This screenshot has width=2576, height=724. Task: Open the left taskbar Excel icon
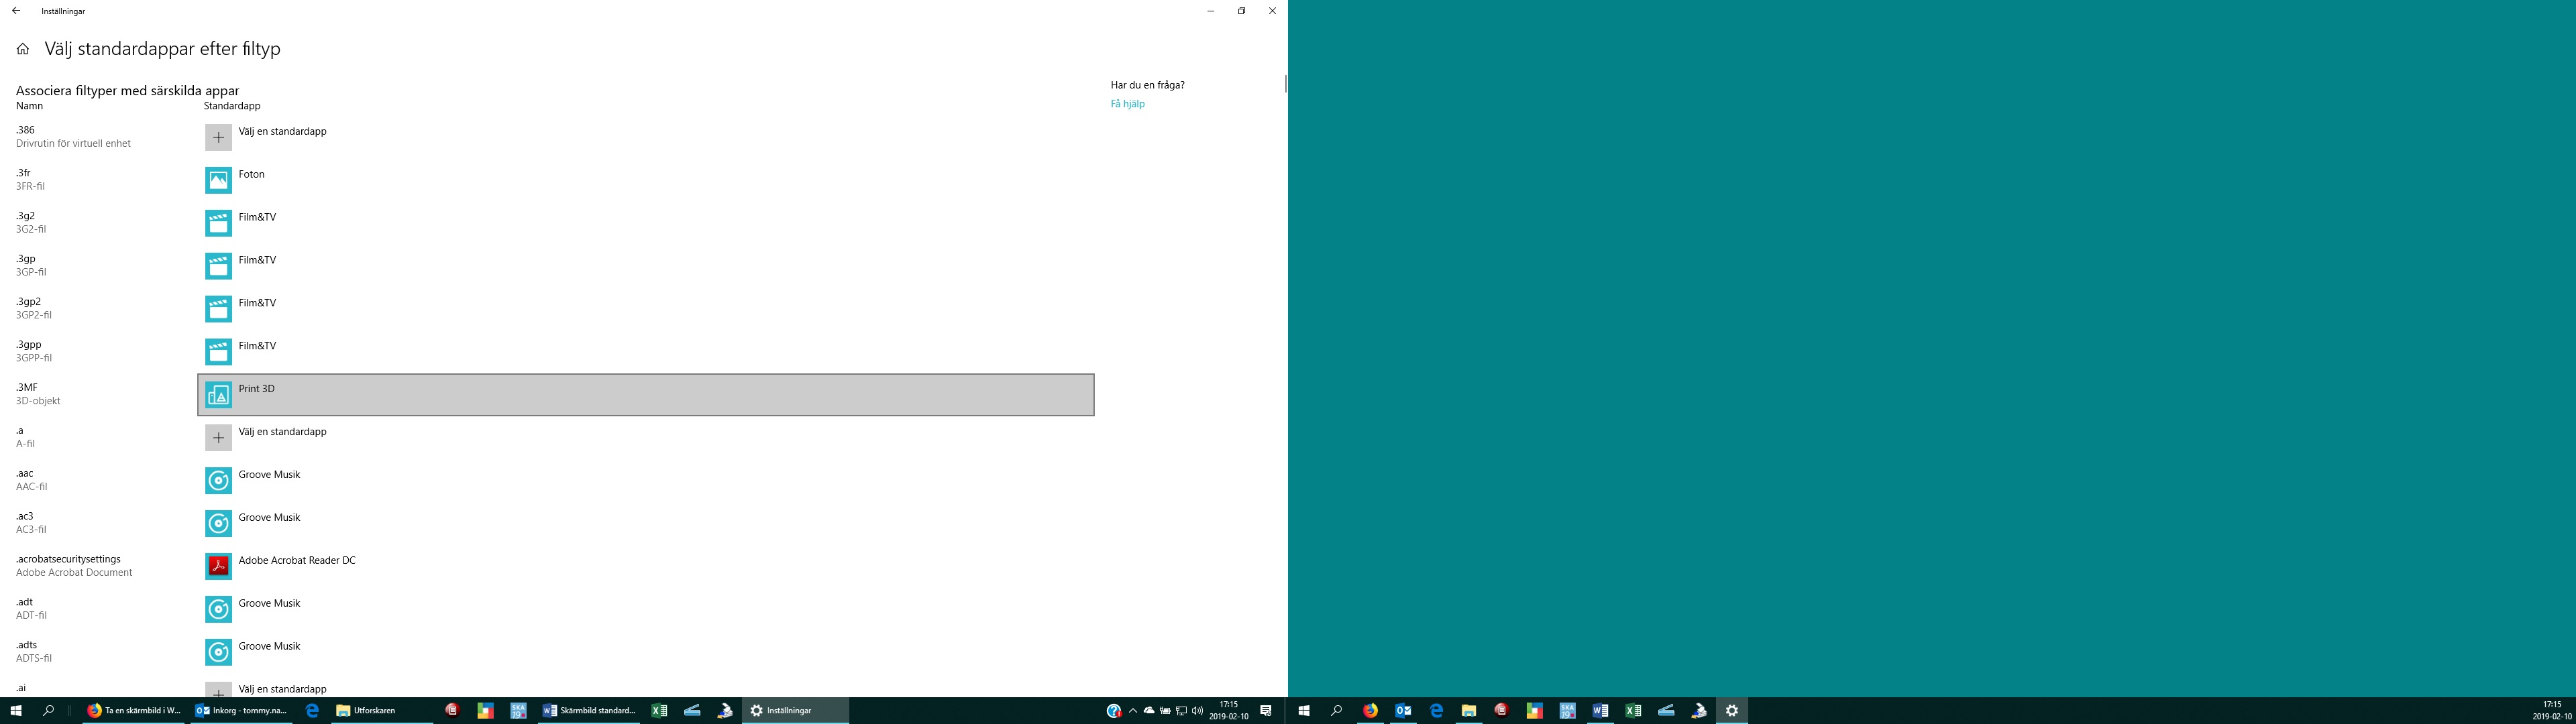(659, 711)
